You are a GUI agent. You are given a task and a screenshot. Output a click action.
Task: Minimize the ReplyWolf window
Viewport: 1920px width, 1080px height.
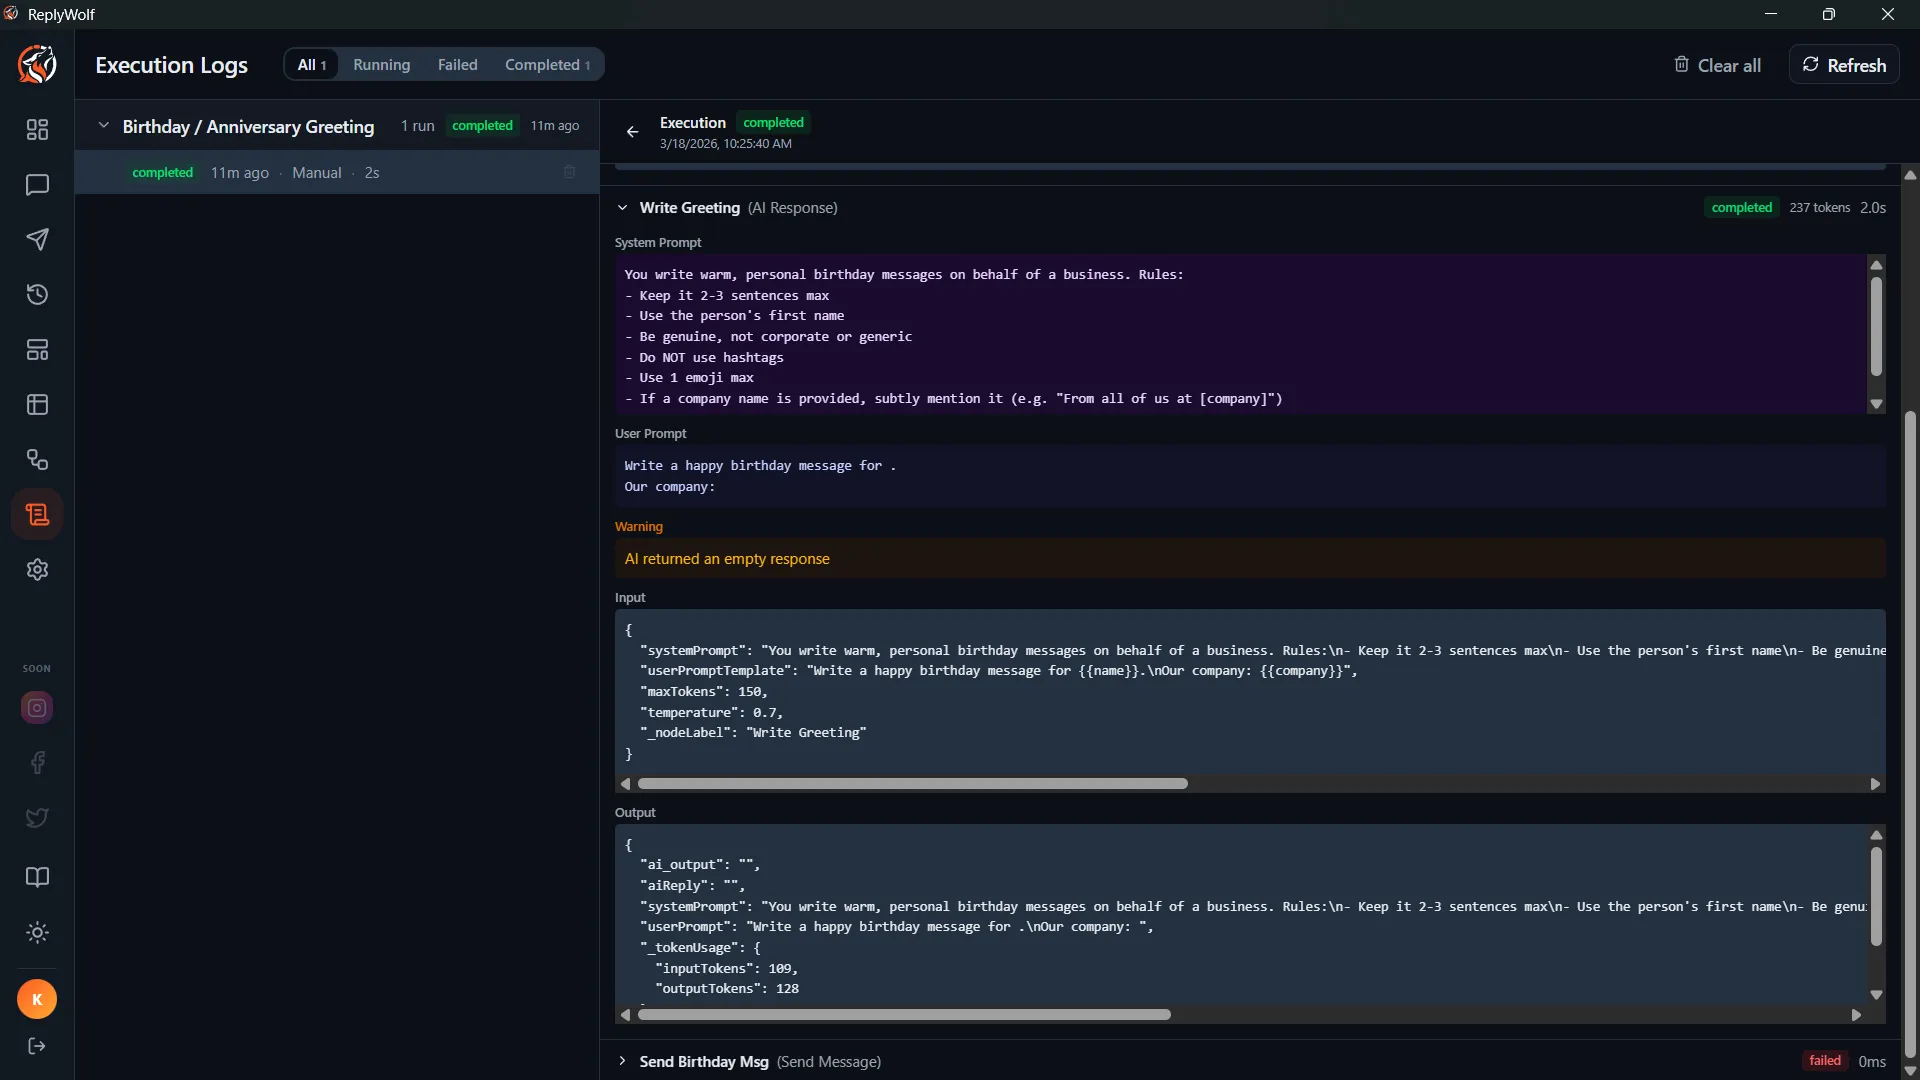click(1771, 14)
